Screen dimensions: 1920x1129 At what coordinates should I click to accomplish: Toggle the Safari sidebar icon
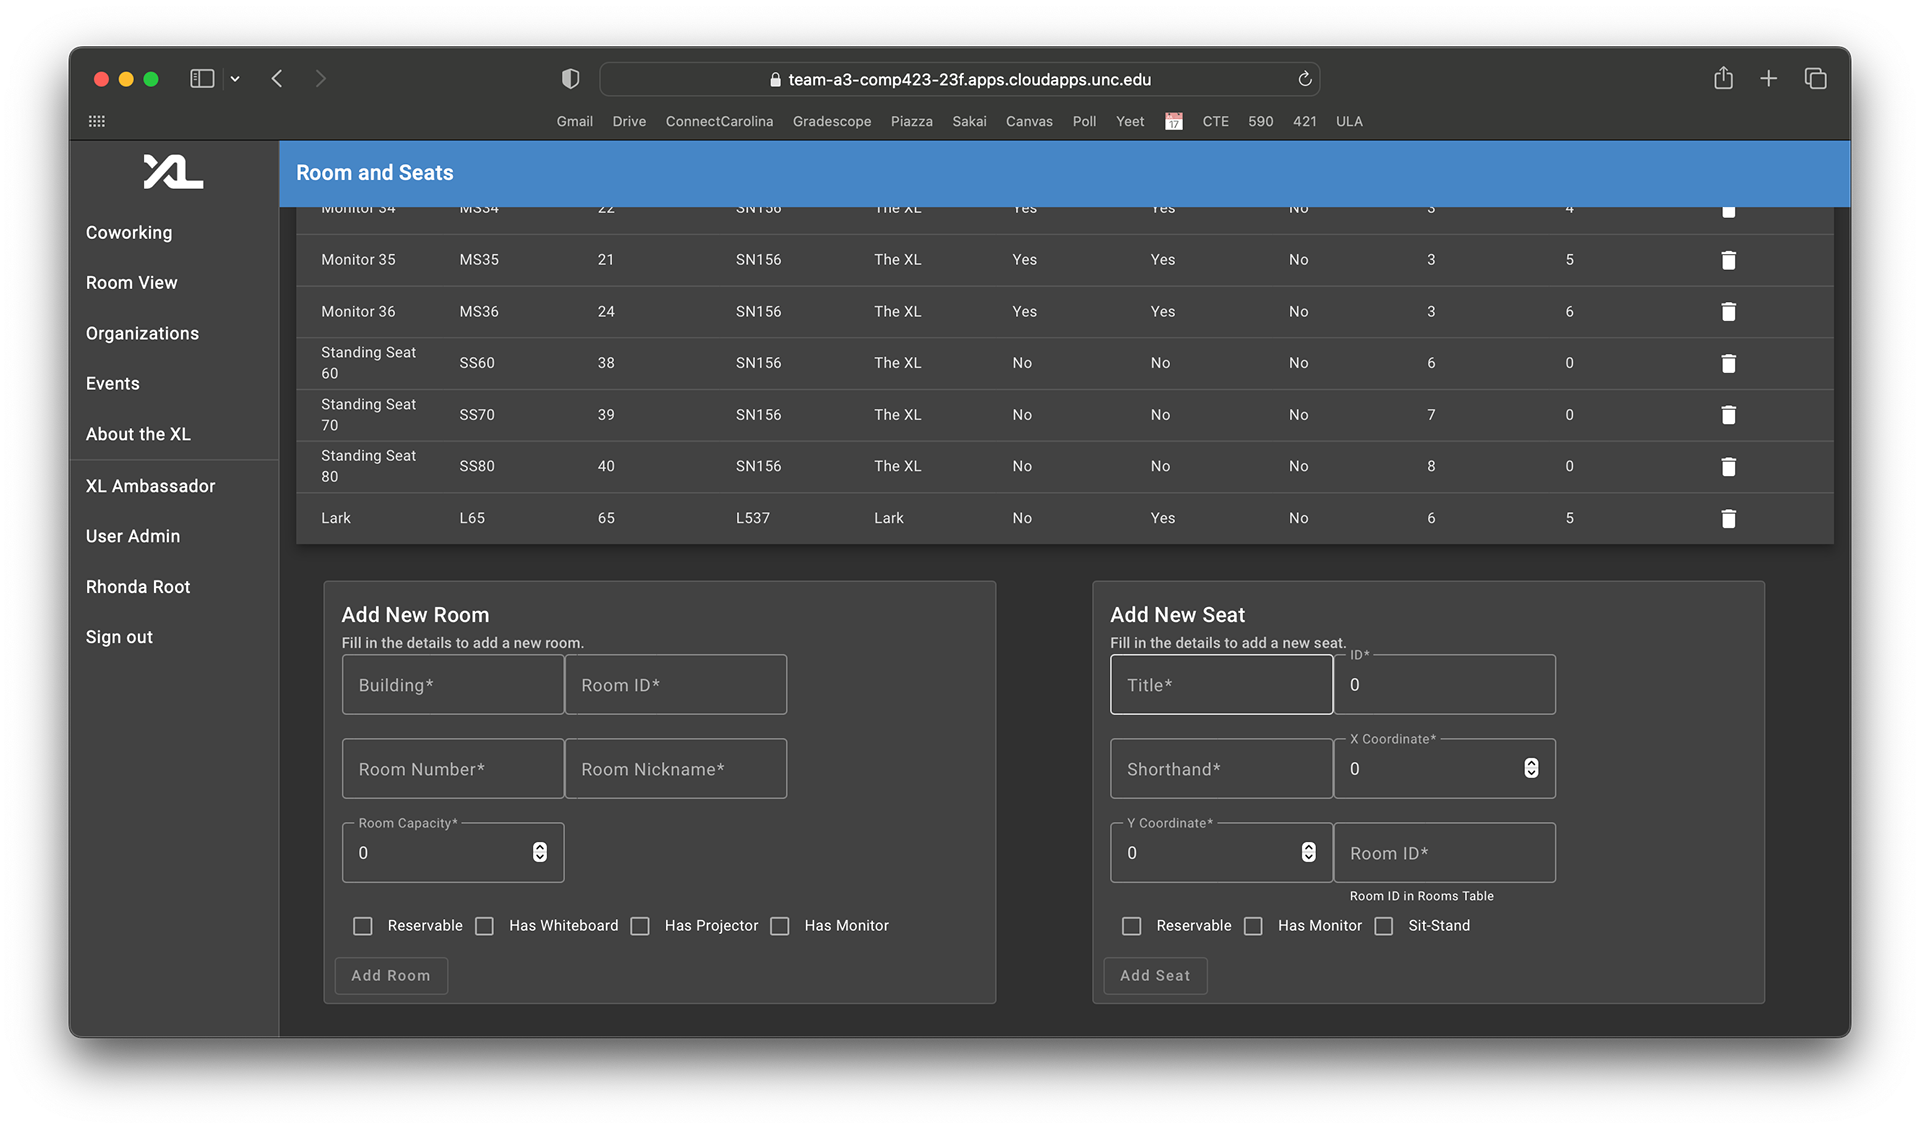point(202,78)
